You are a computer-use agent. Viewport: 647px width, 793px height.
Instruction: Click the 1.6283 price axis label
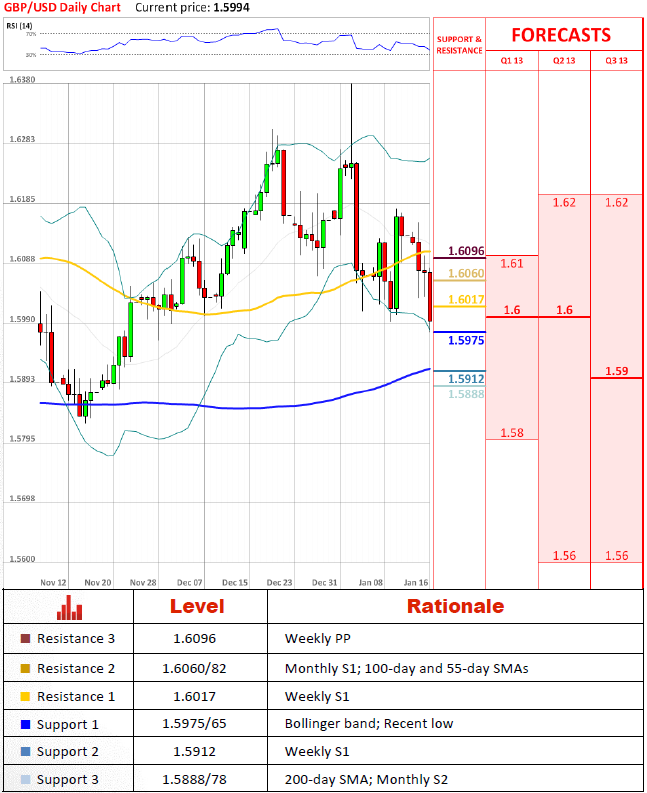click(22, 139)
